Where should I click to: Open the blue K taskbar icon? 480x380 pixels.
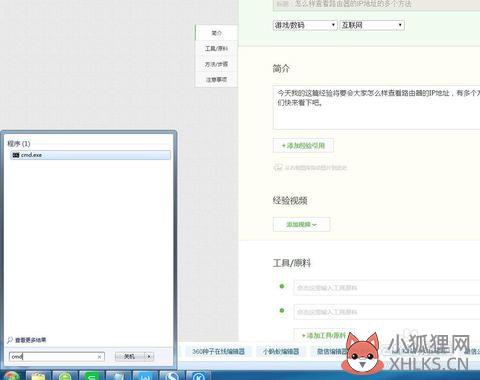(x=199, y=376)
